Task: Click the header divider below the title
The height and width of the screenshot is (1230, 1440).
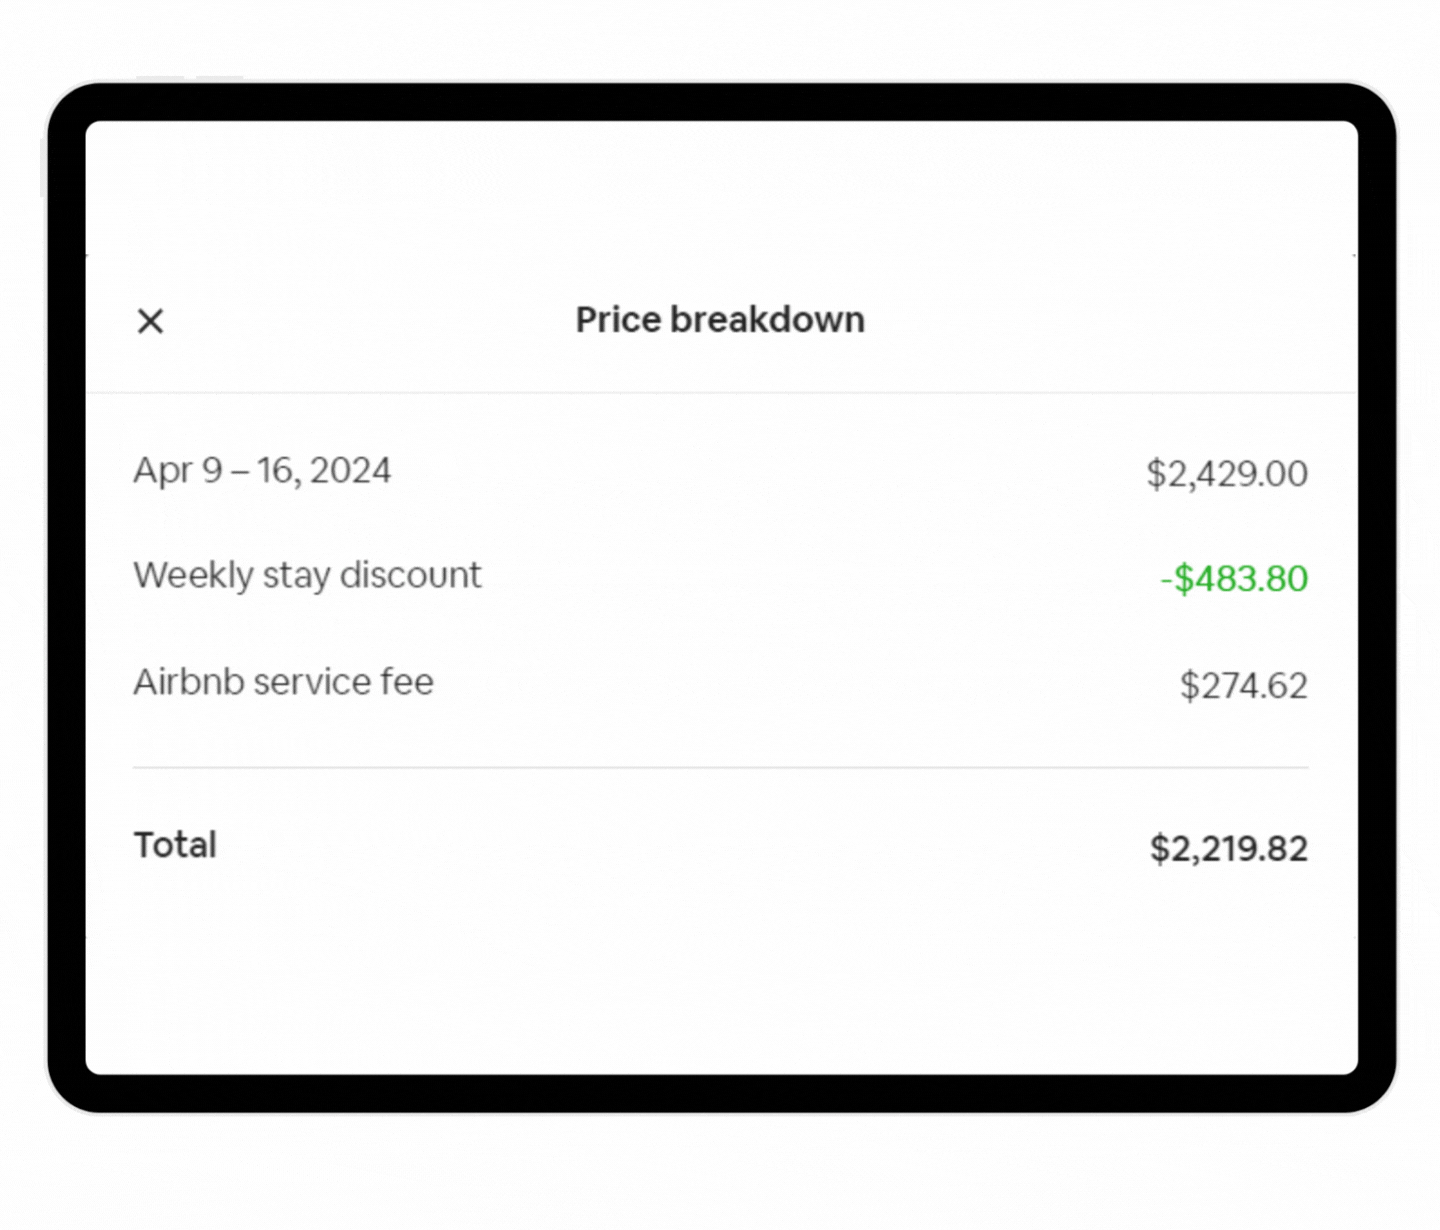Action: (720, 393)
